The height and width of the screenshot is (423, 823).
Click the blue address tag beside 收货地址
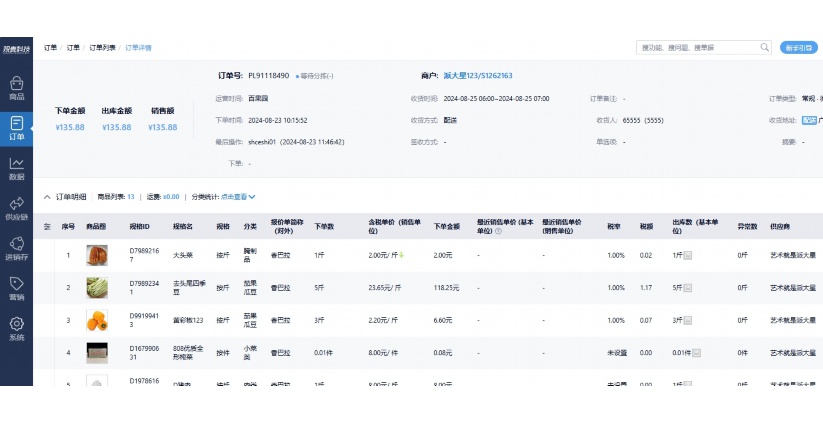(809, 120)
